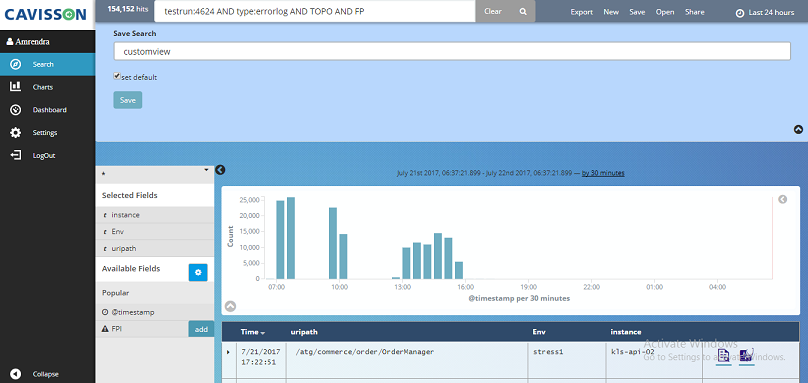Click into the query search box

coord(315,11)
